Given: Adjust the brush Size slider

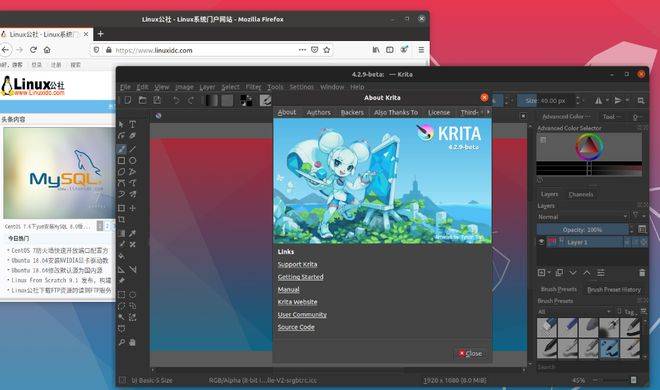Looking at the screenshot, I should (546, 101).
